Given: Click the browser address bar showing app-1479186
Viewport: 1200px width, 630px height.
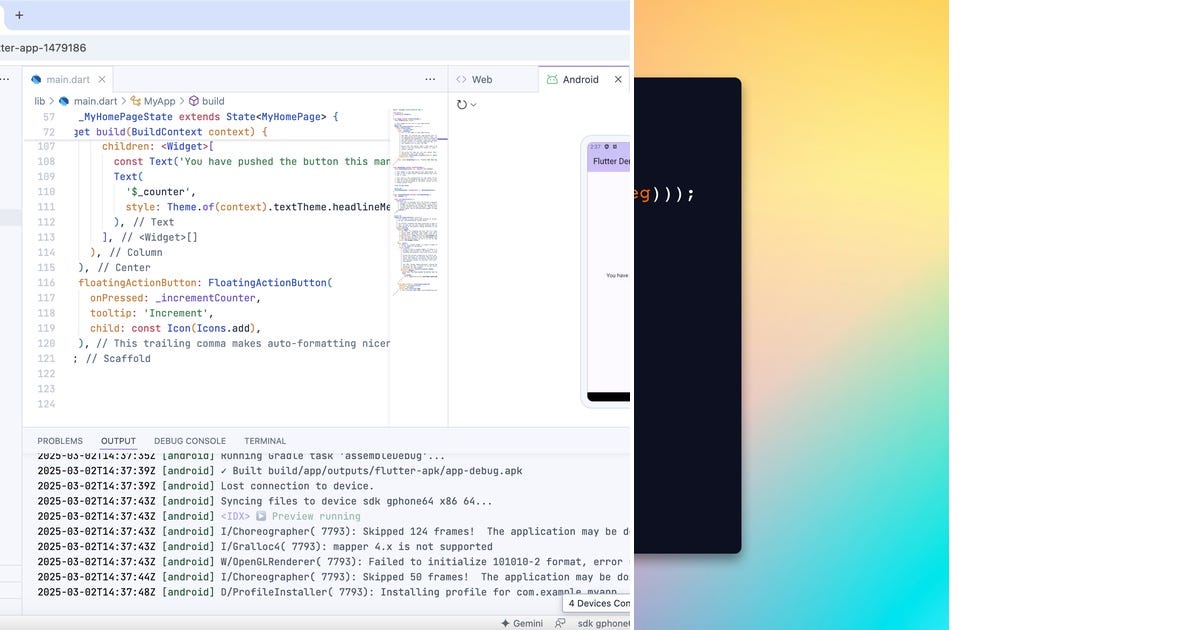Looking at the screenshot, I should pyautogui.click(x=316, y=47).
